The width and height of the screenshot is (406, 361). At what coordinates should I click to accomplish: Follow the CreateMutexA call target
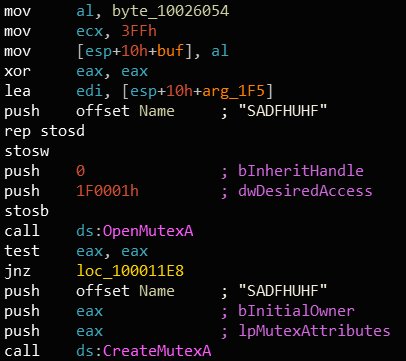point(157,351)
